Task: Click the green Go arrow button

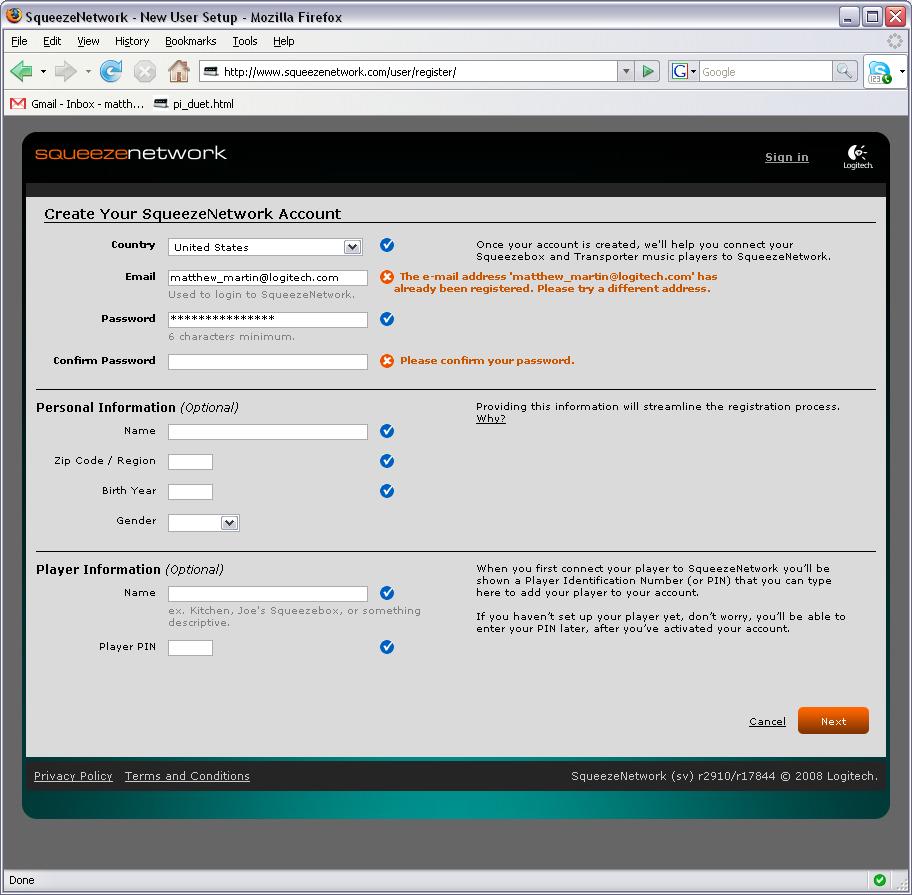Action: [648, 71]
